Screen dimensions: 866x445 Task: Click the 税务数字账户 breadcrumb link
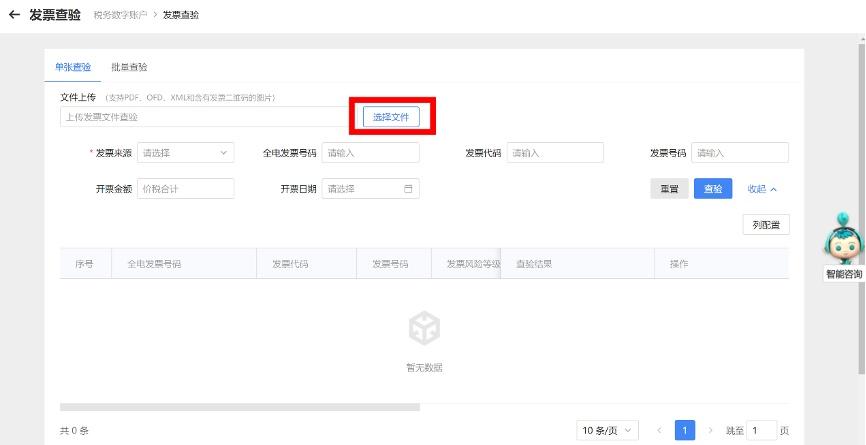click(119, 15)
